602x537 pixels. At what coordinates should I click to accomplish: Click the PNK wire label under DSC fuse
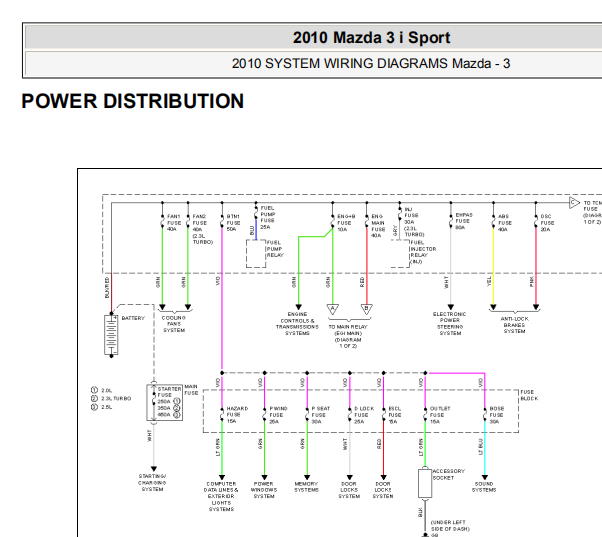pyautogui.click(x=531, y=281)
